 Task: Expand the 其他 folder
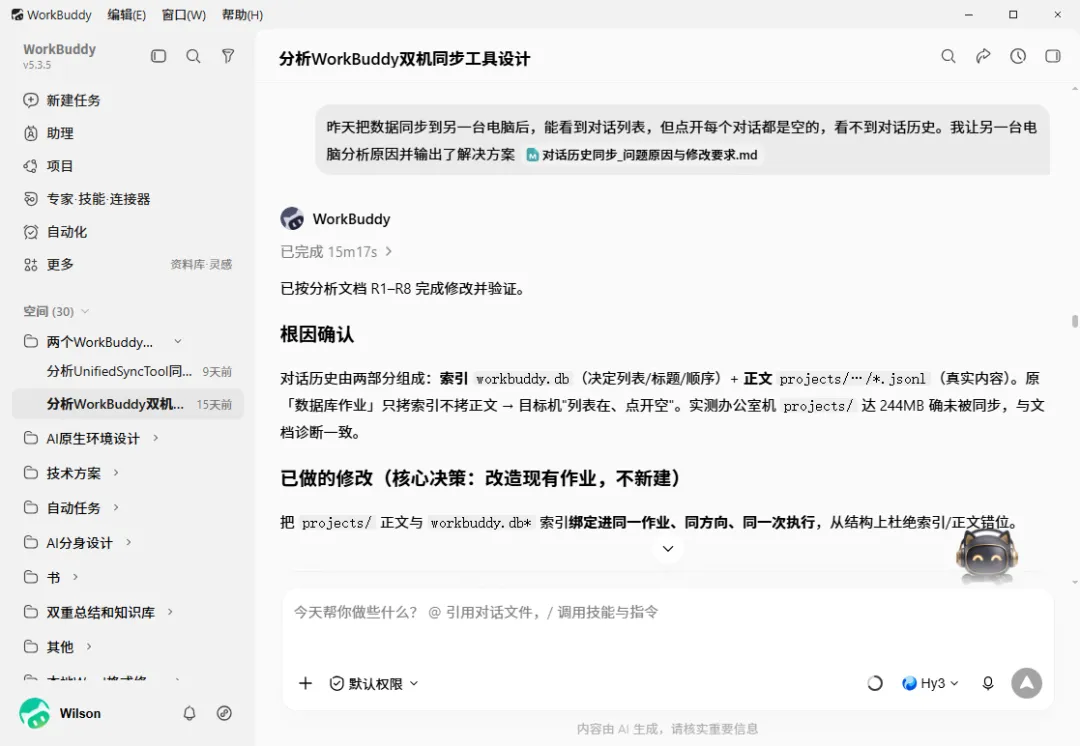pos(89,647)
